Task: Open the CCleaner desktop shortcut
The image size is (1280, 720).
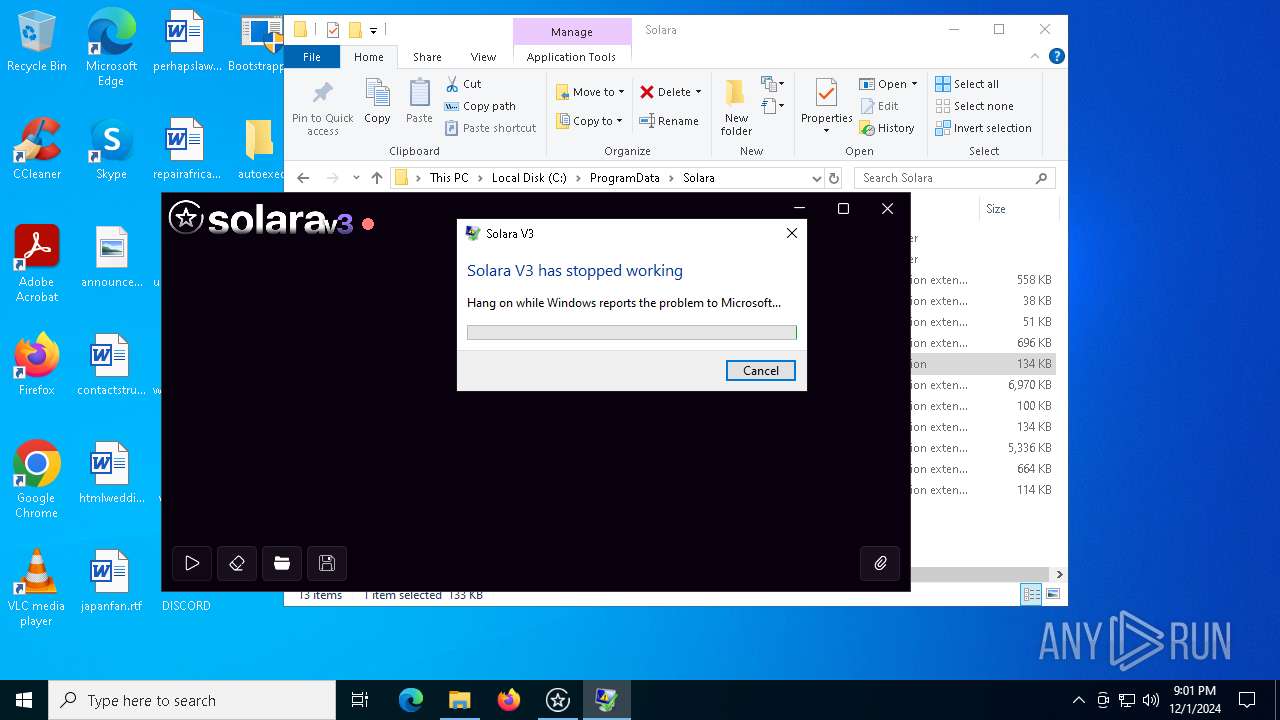Action: pyautogui.click(x=37, y=149)
